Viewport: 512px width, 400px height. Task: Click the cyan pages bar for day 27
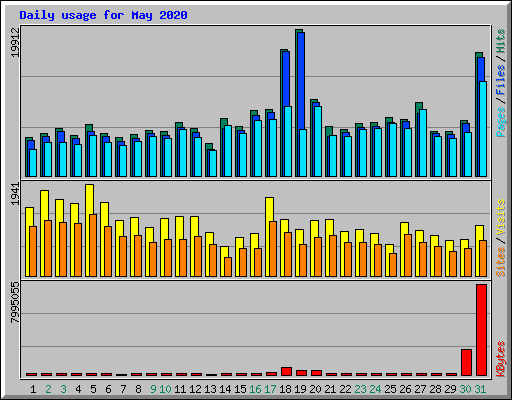tap(423, 143)
